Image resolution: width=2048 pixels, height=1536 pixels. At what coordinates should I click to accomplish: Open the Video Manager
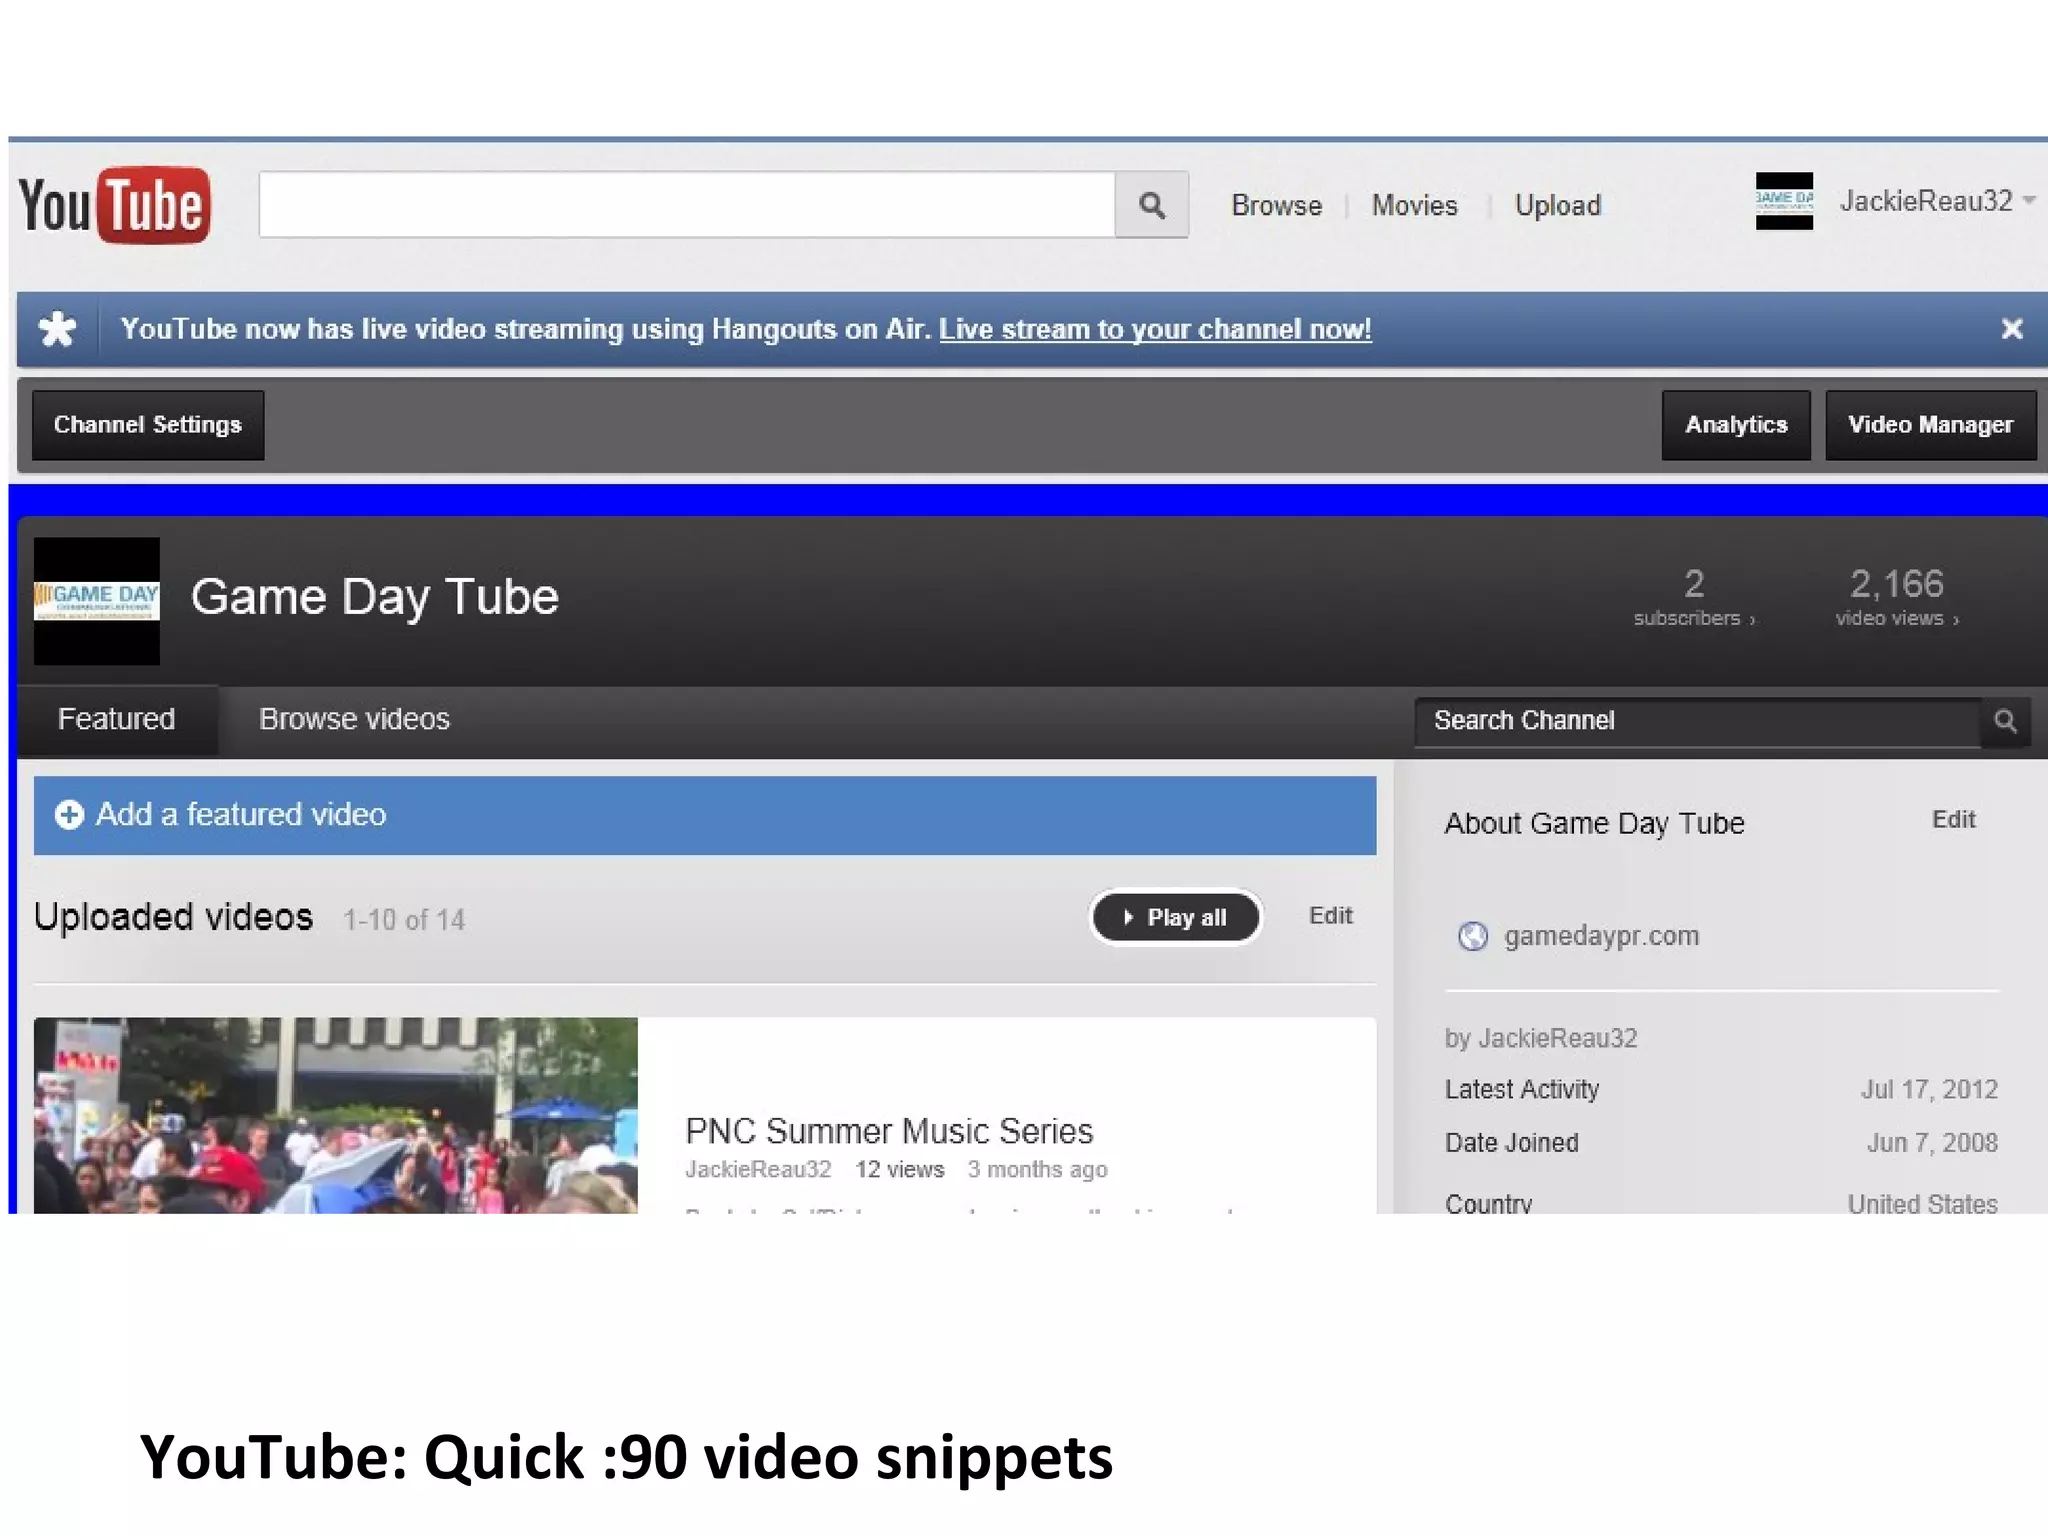[x=1930, y=425]
